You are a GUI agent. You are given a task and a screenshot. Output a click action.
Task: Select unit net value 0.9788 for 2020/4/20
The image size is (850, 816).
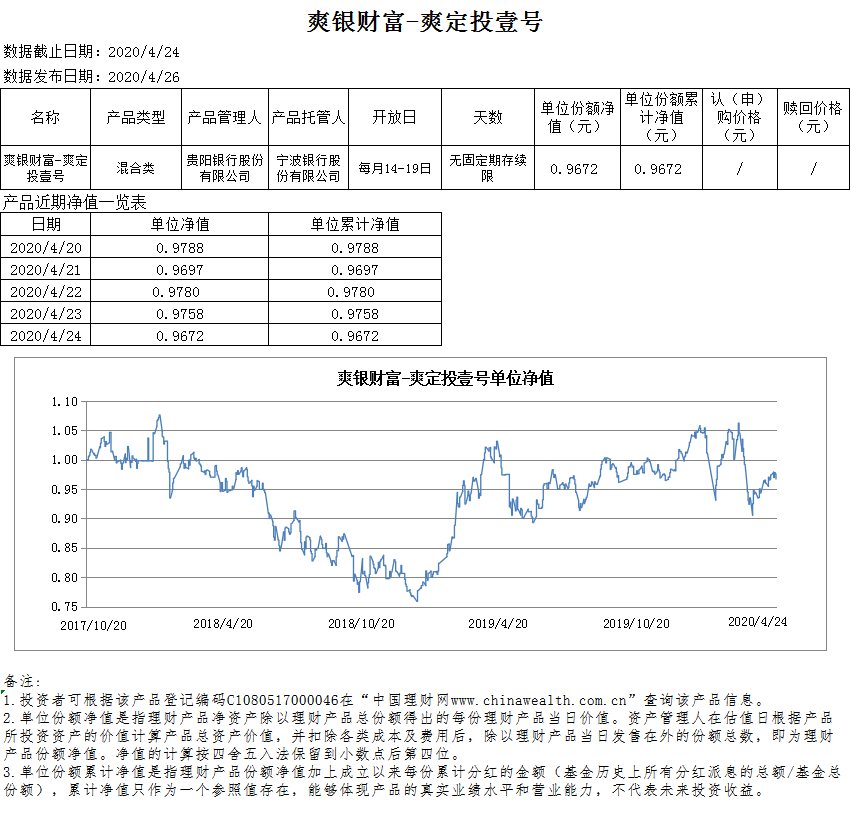coord(180,248)
